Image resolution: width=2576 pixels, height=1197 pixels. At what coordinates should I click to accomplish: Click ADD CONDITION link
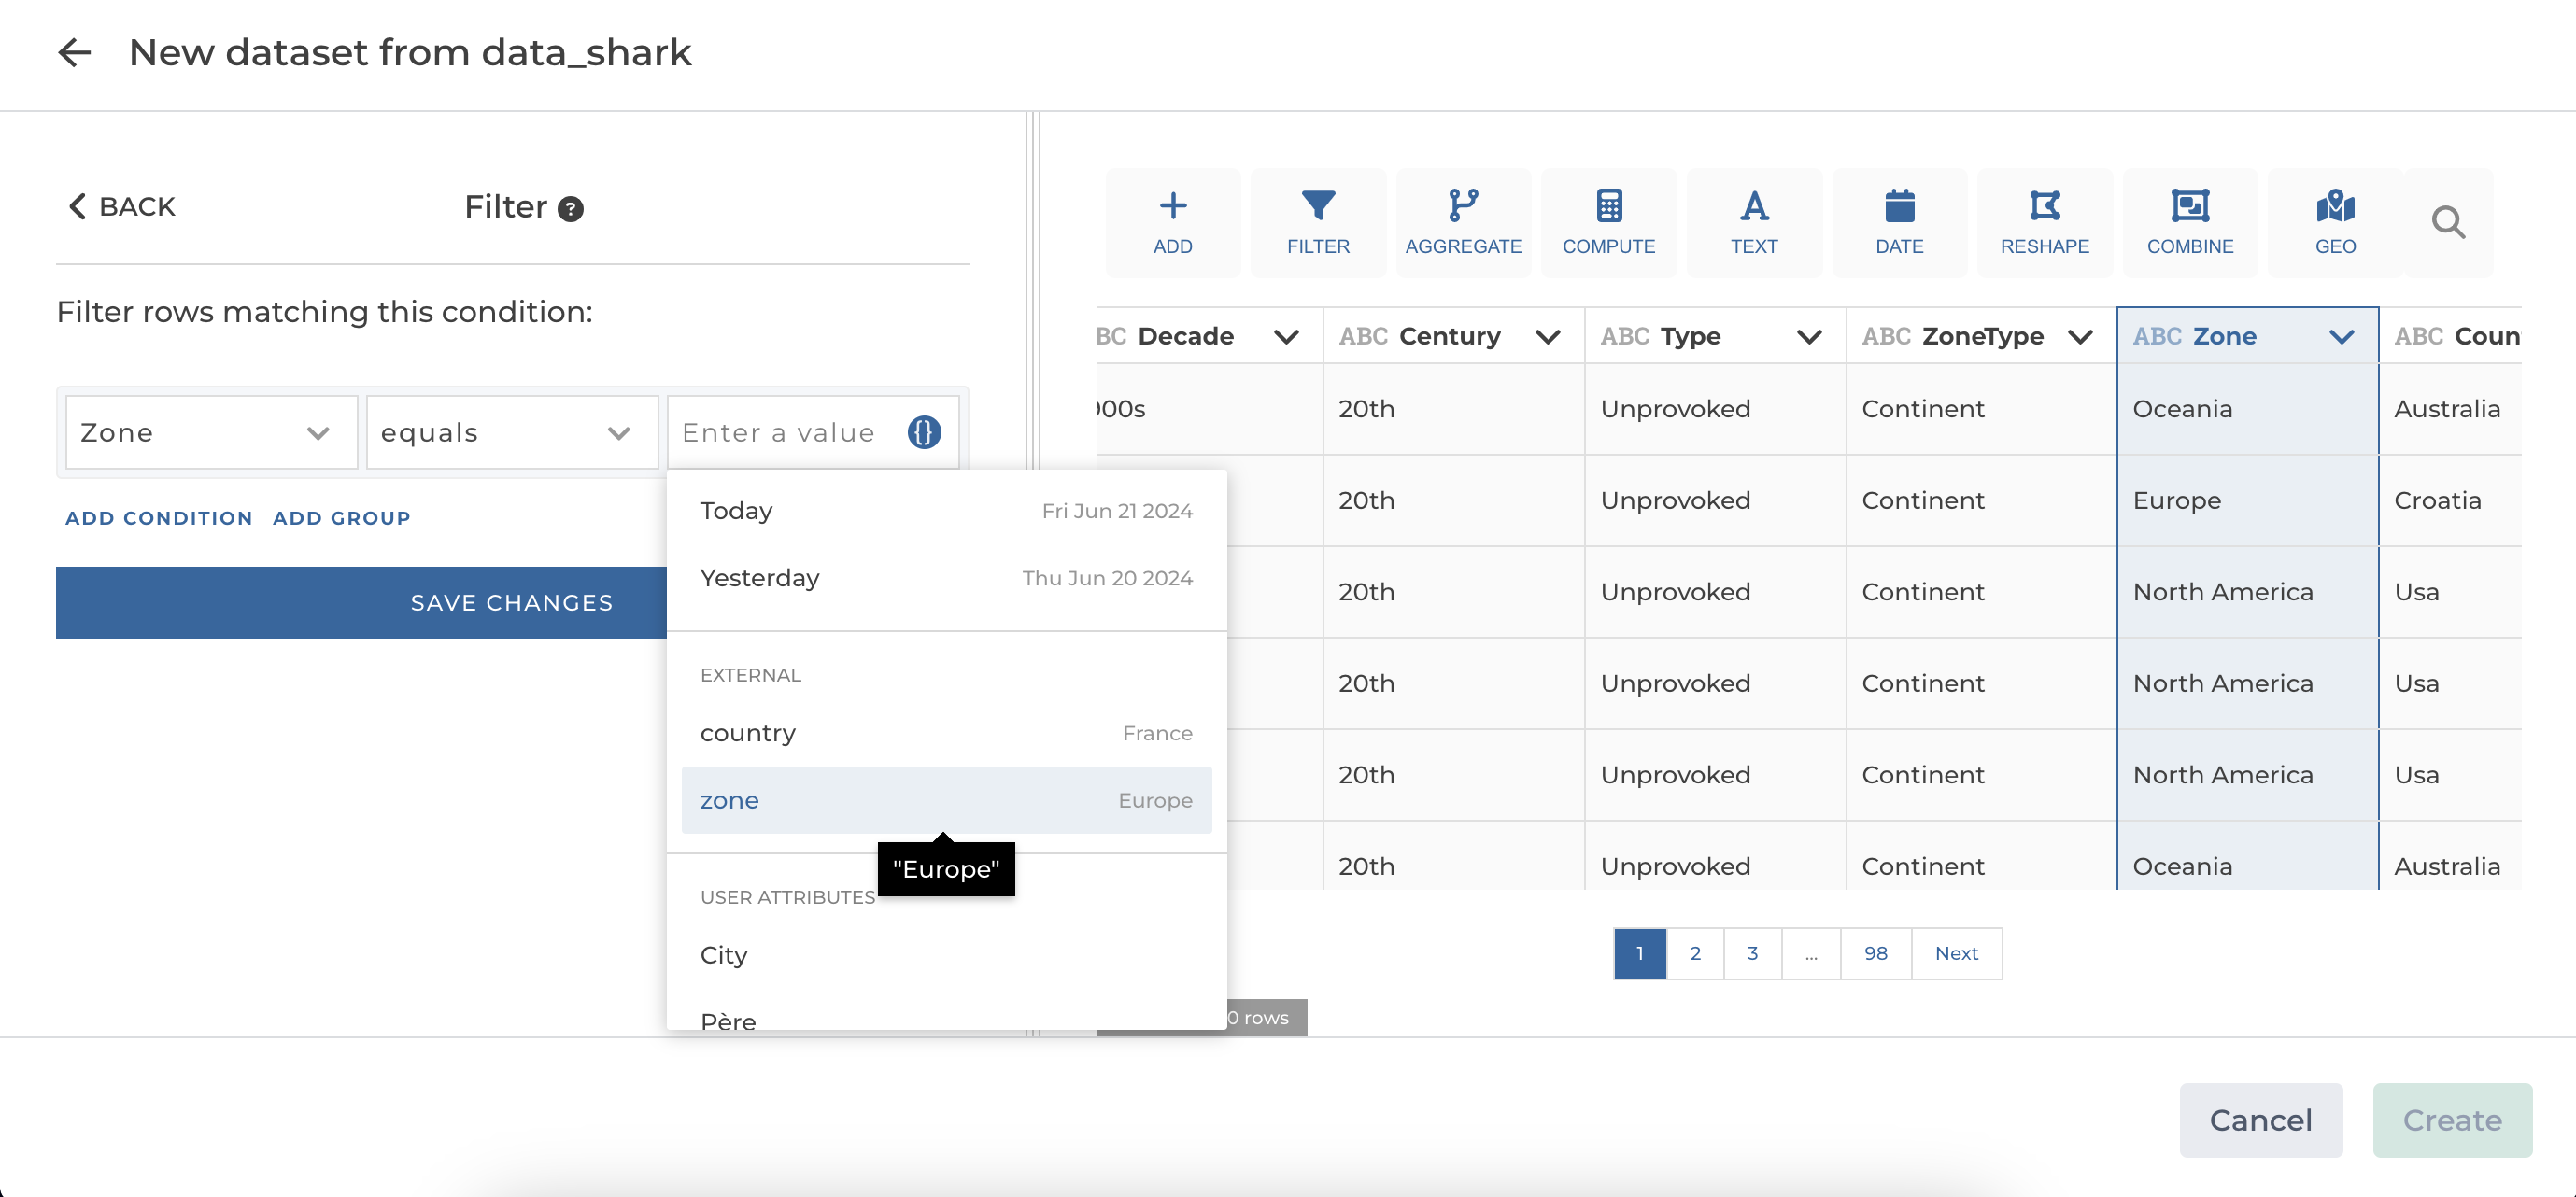(158, 518)
